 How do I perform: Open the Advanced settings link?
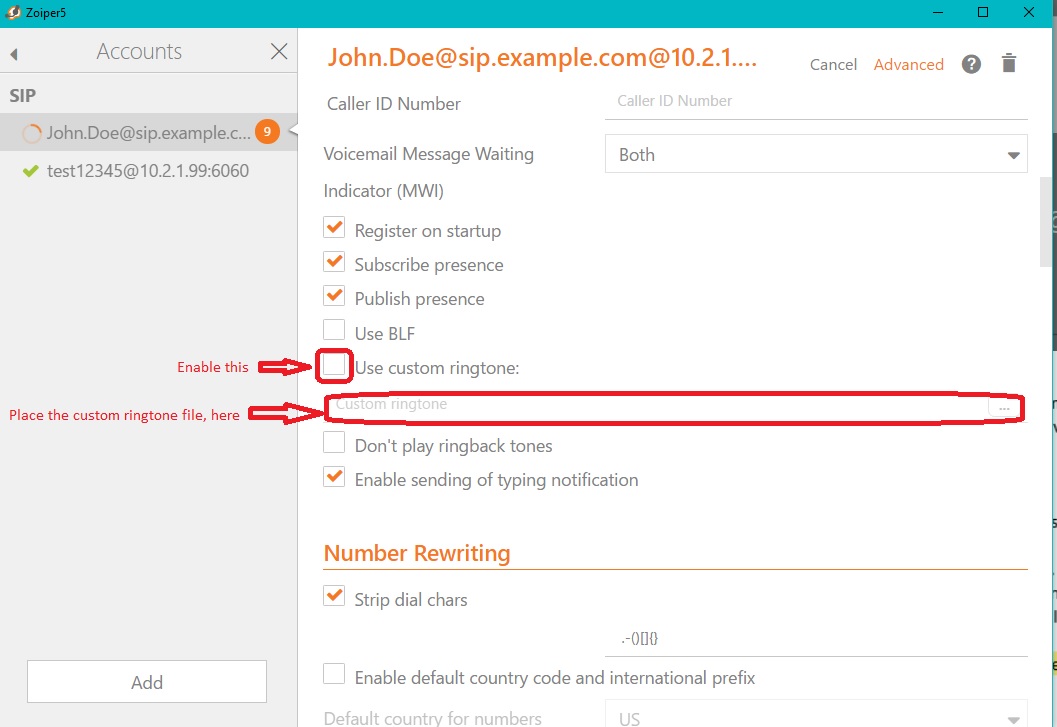908,65
